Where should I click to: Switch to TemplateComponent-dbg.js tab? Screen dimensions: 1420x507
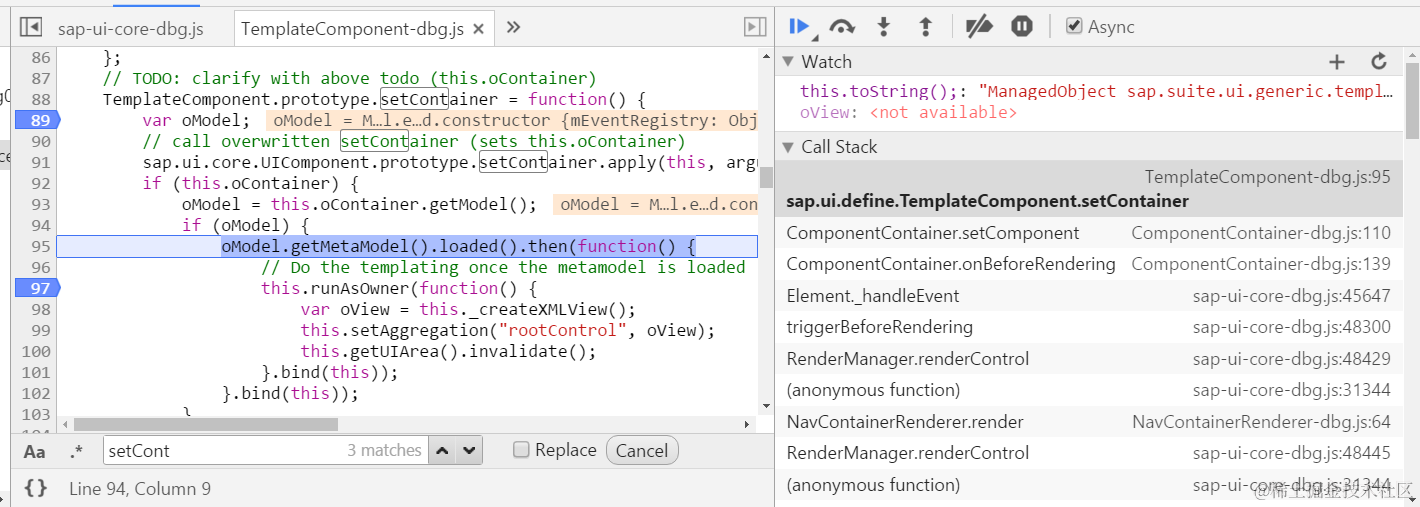[x=353, y=29]
